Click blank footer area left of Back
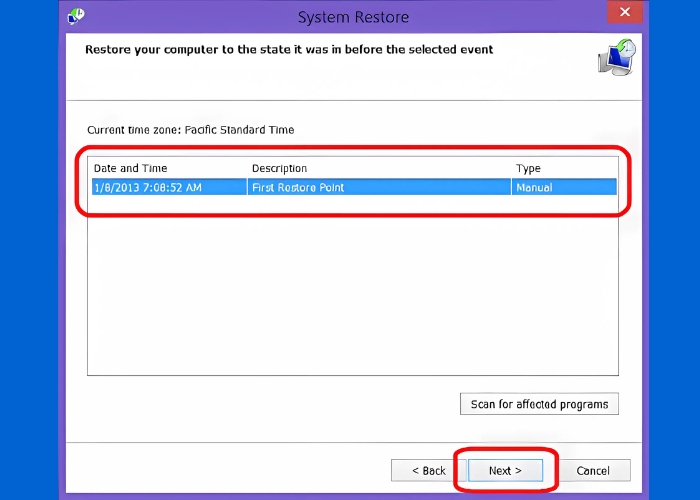This screenshot has height=500, width=700. pos(230,470)
